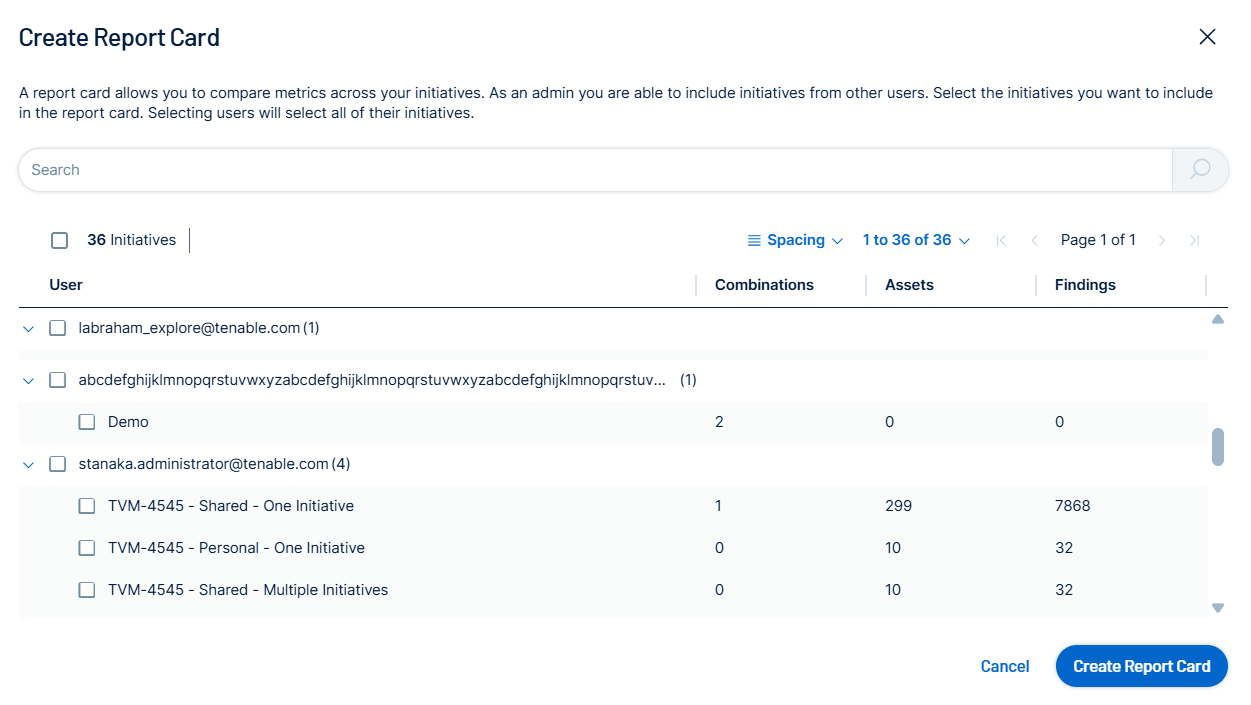This screenshot has height=705, width=1251.
Task: Jump to the last page arrow
Action: tap(1194, 240)
